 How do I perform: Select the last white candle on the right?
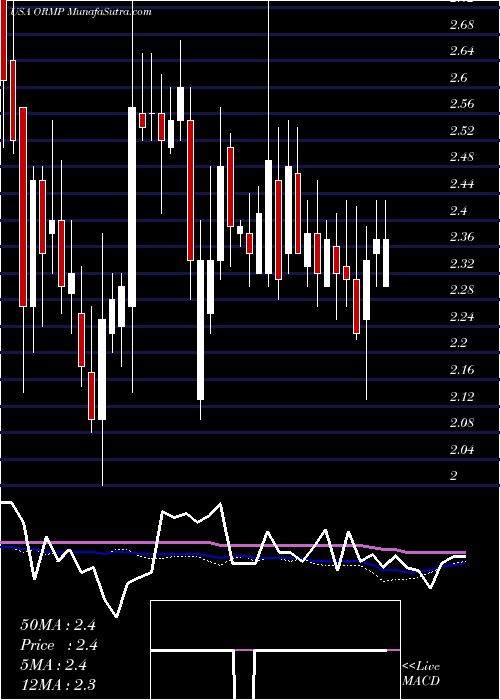click(x=385, y=263)
